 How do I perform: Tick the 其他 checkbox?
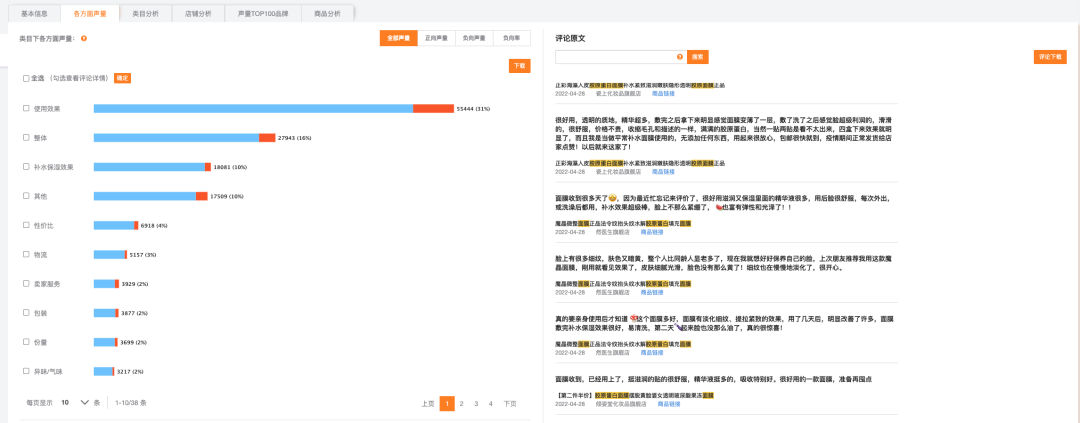pos(26,196)
